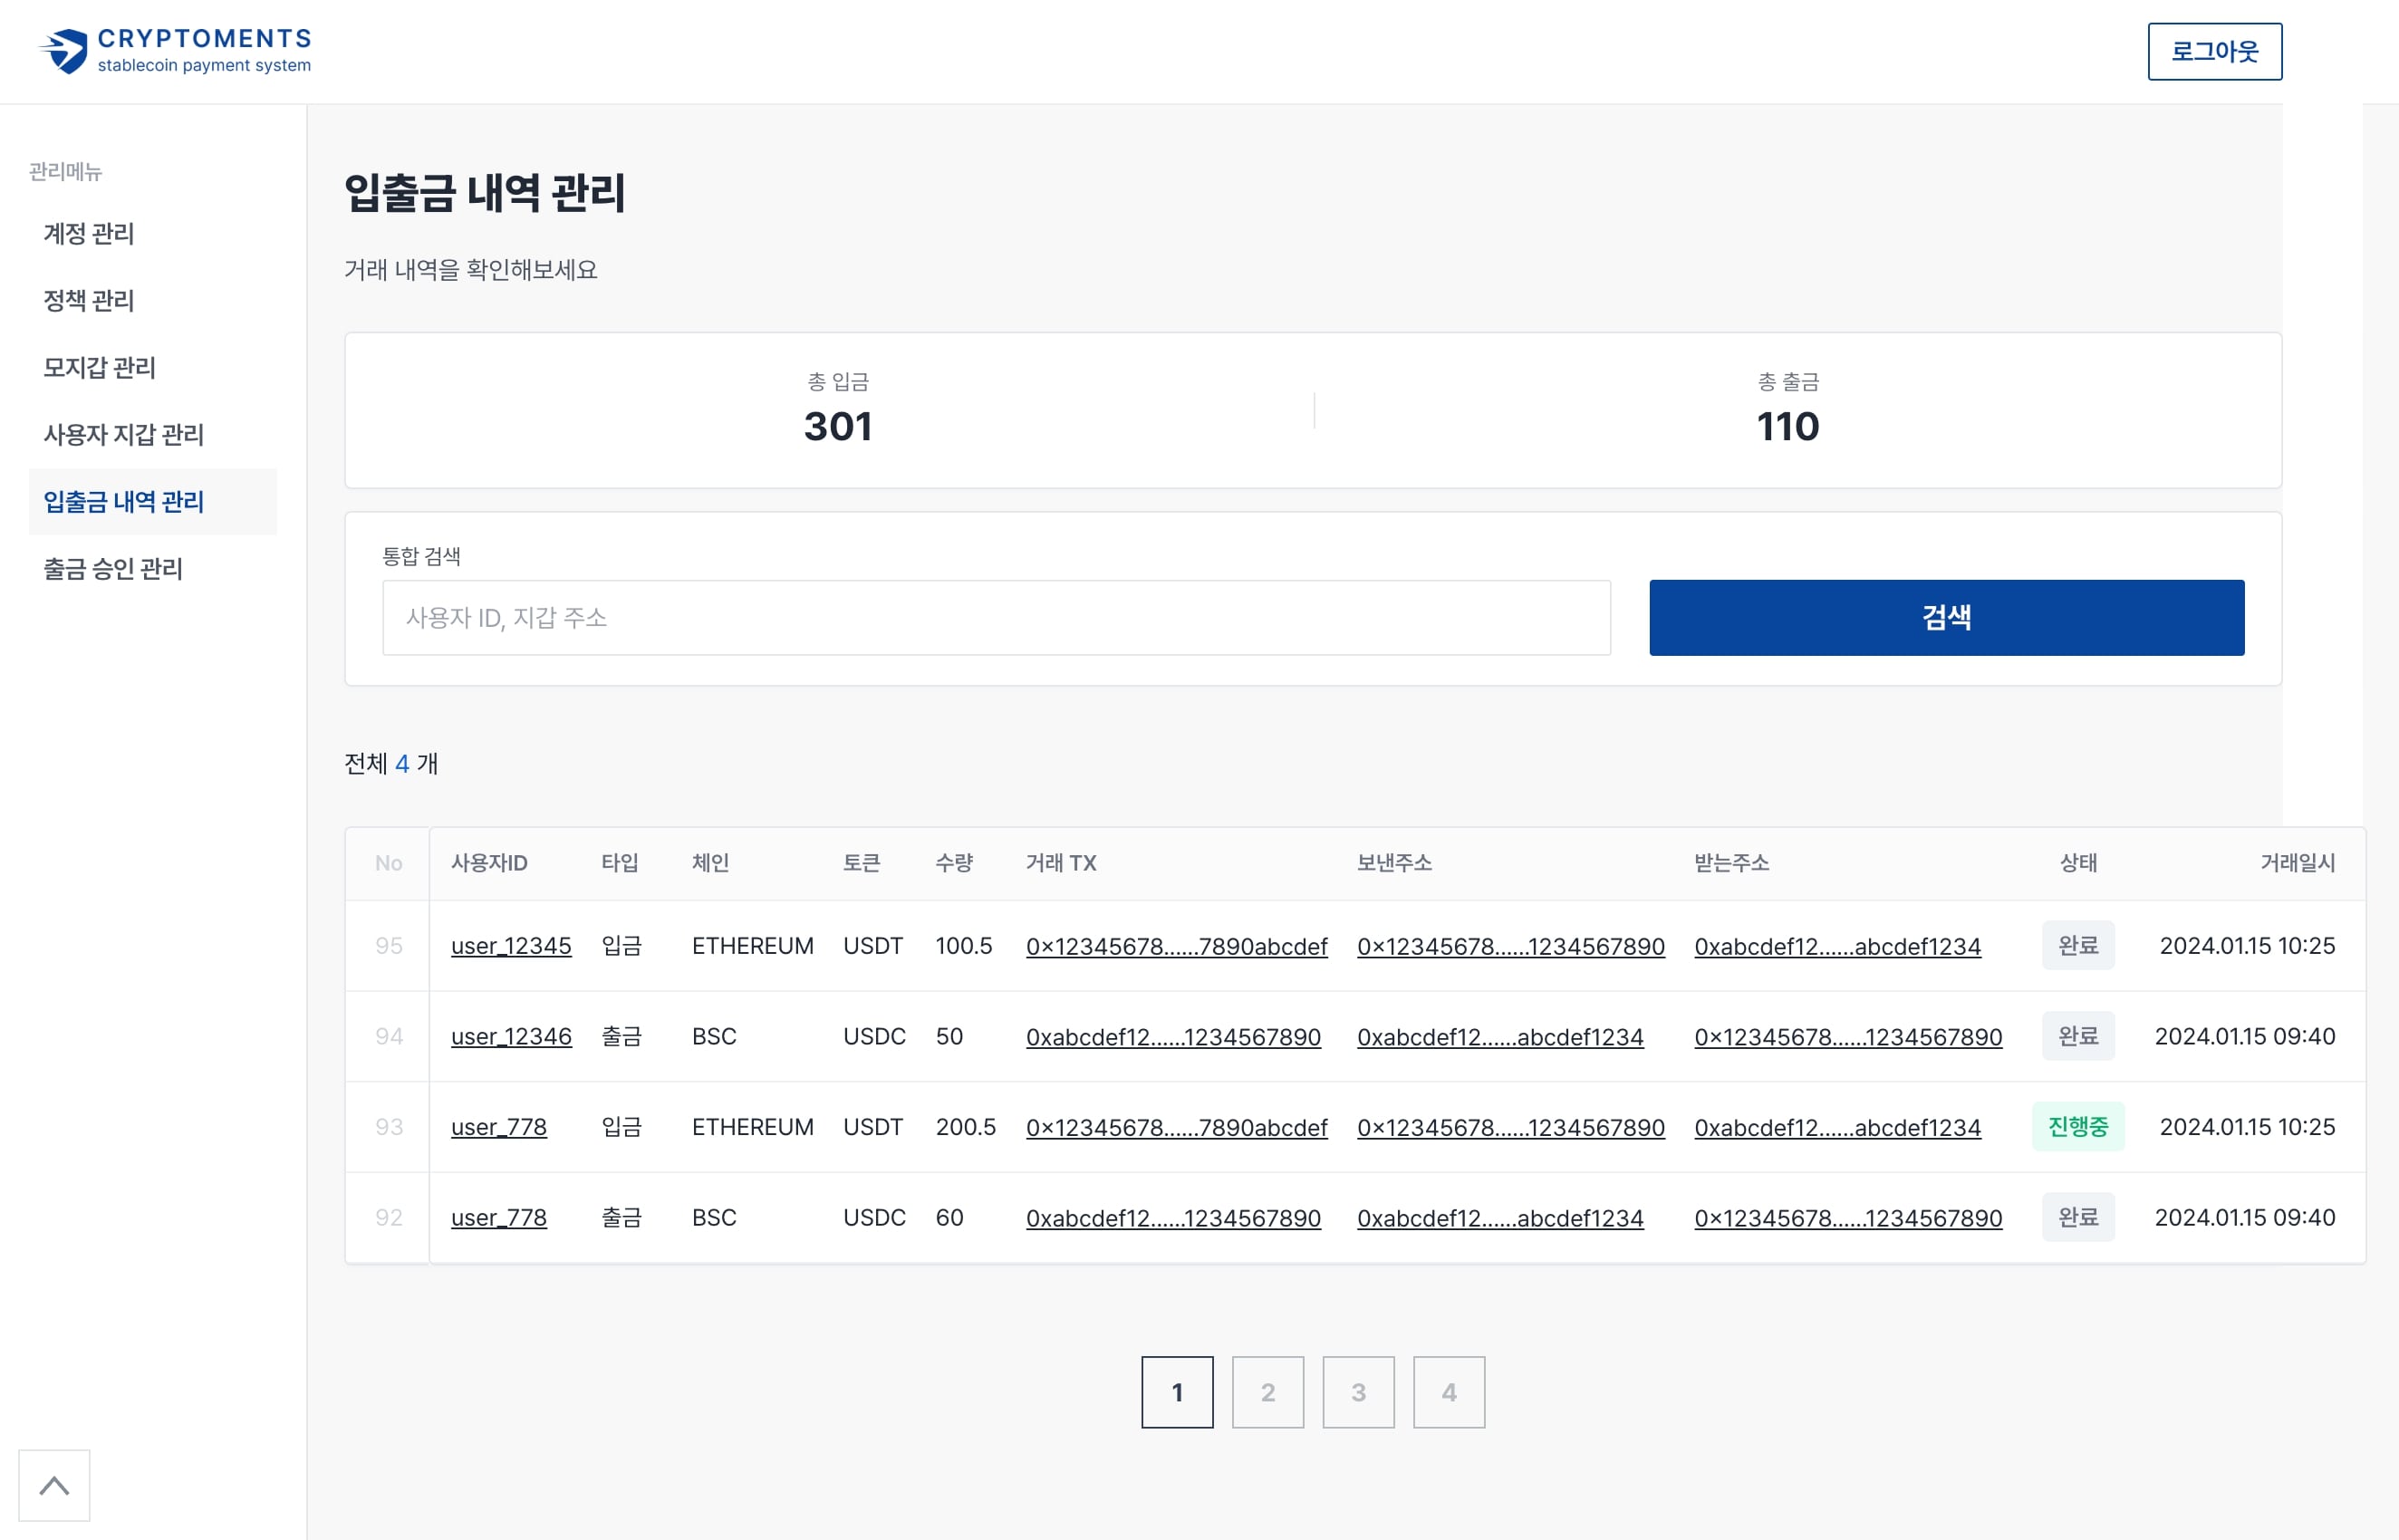Image resolution: width=2399 pixels, height=1540 pixels.
Task: Go to 사용자 지갑 관리
Action: [123, 435]
